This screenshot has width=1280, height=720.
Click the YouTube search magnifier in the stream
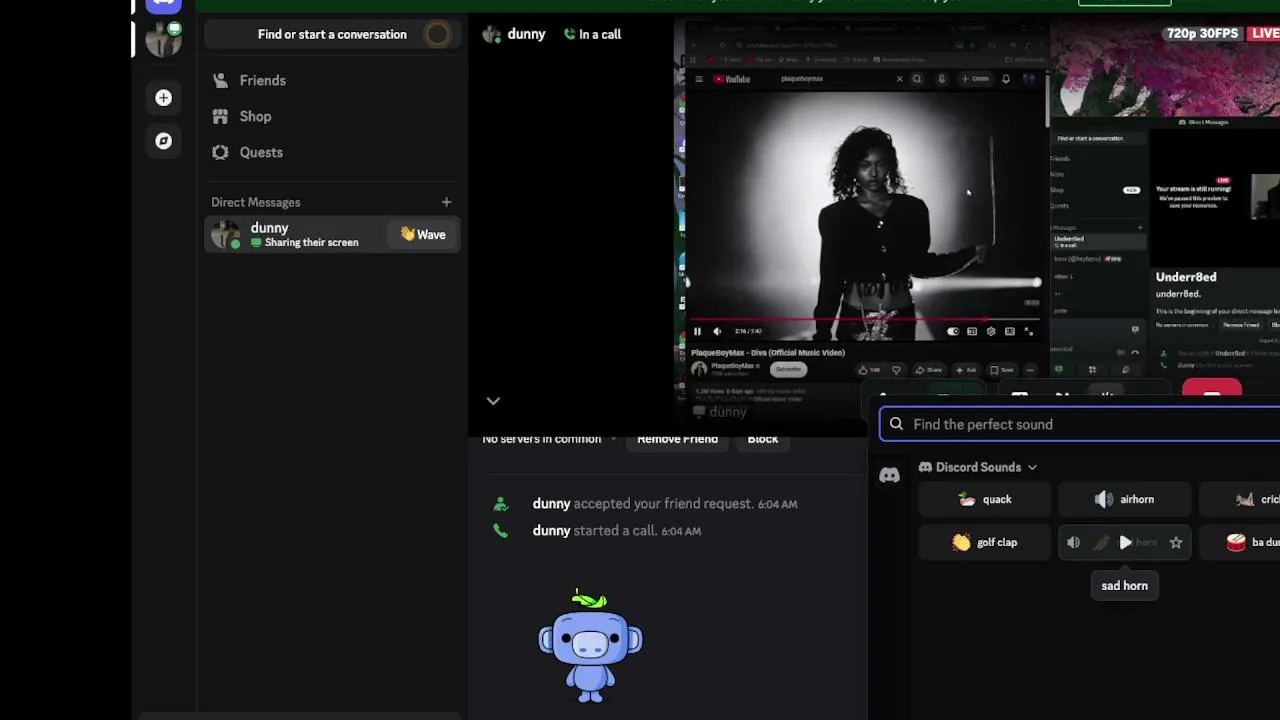coord(916,79)
